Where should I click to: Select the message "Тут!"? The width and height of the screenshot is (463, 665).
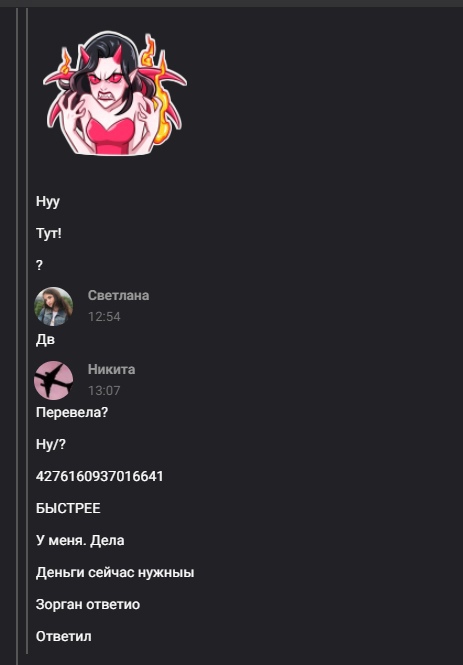click(49, 233)
